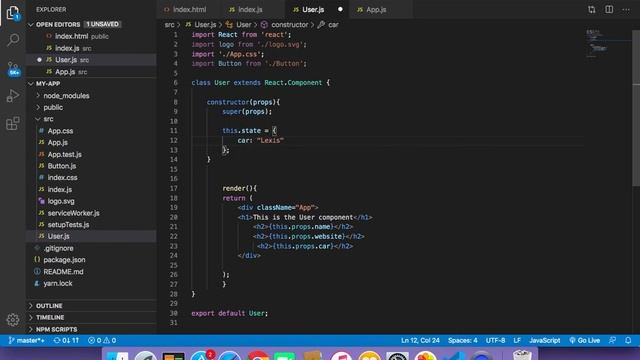
Task: Click the master branch indicator in status bar
Action: click(x=27, y=340)
